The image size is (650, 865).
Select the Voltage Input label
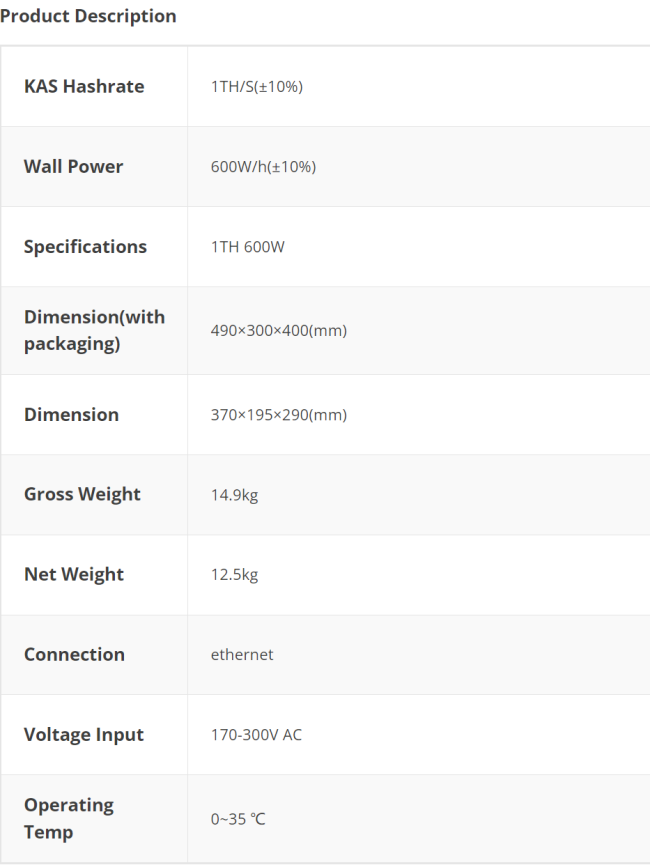click(x=84, y=735)
